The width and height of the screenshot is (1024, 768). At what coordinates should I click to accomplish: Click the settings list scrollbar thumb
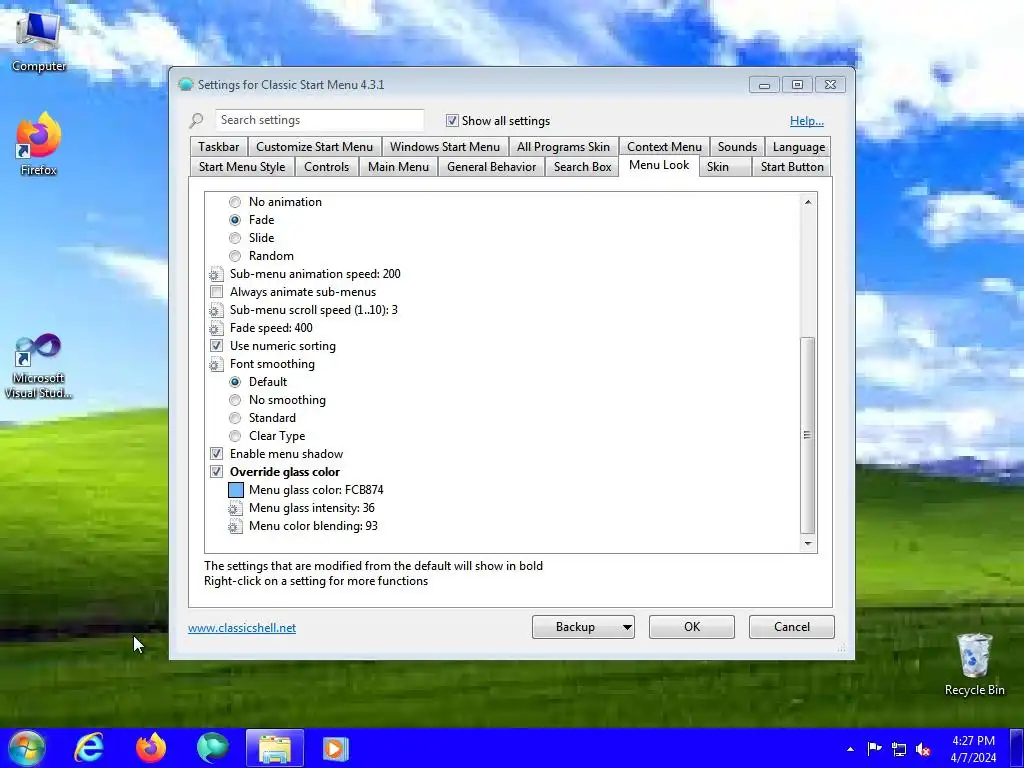pyautogui.click(x=808, y=436)
